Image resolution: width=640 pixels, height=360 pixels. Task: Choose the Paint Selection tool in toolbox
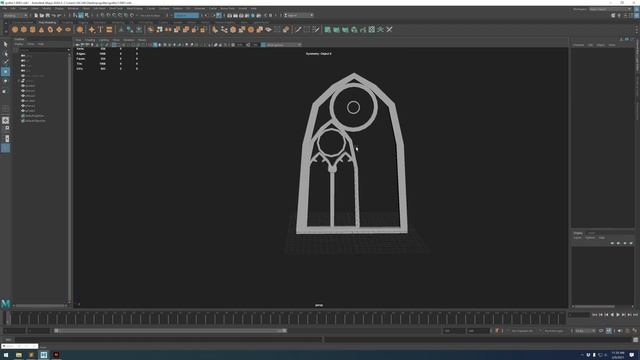pyautogui.click(x=5, y=62)
